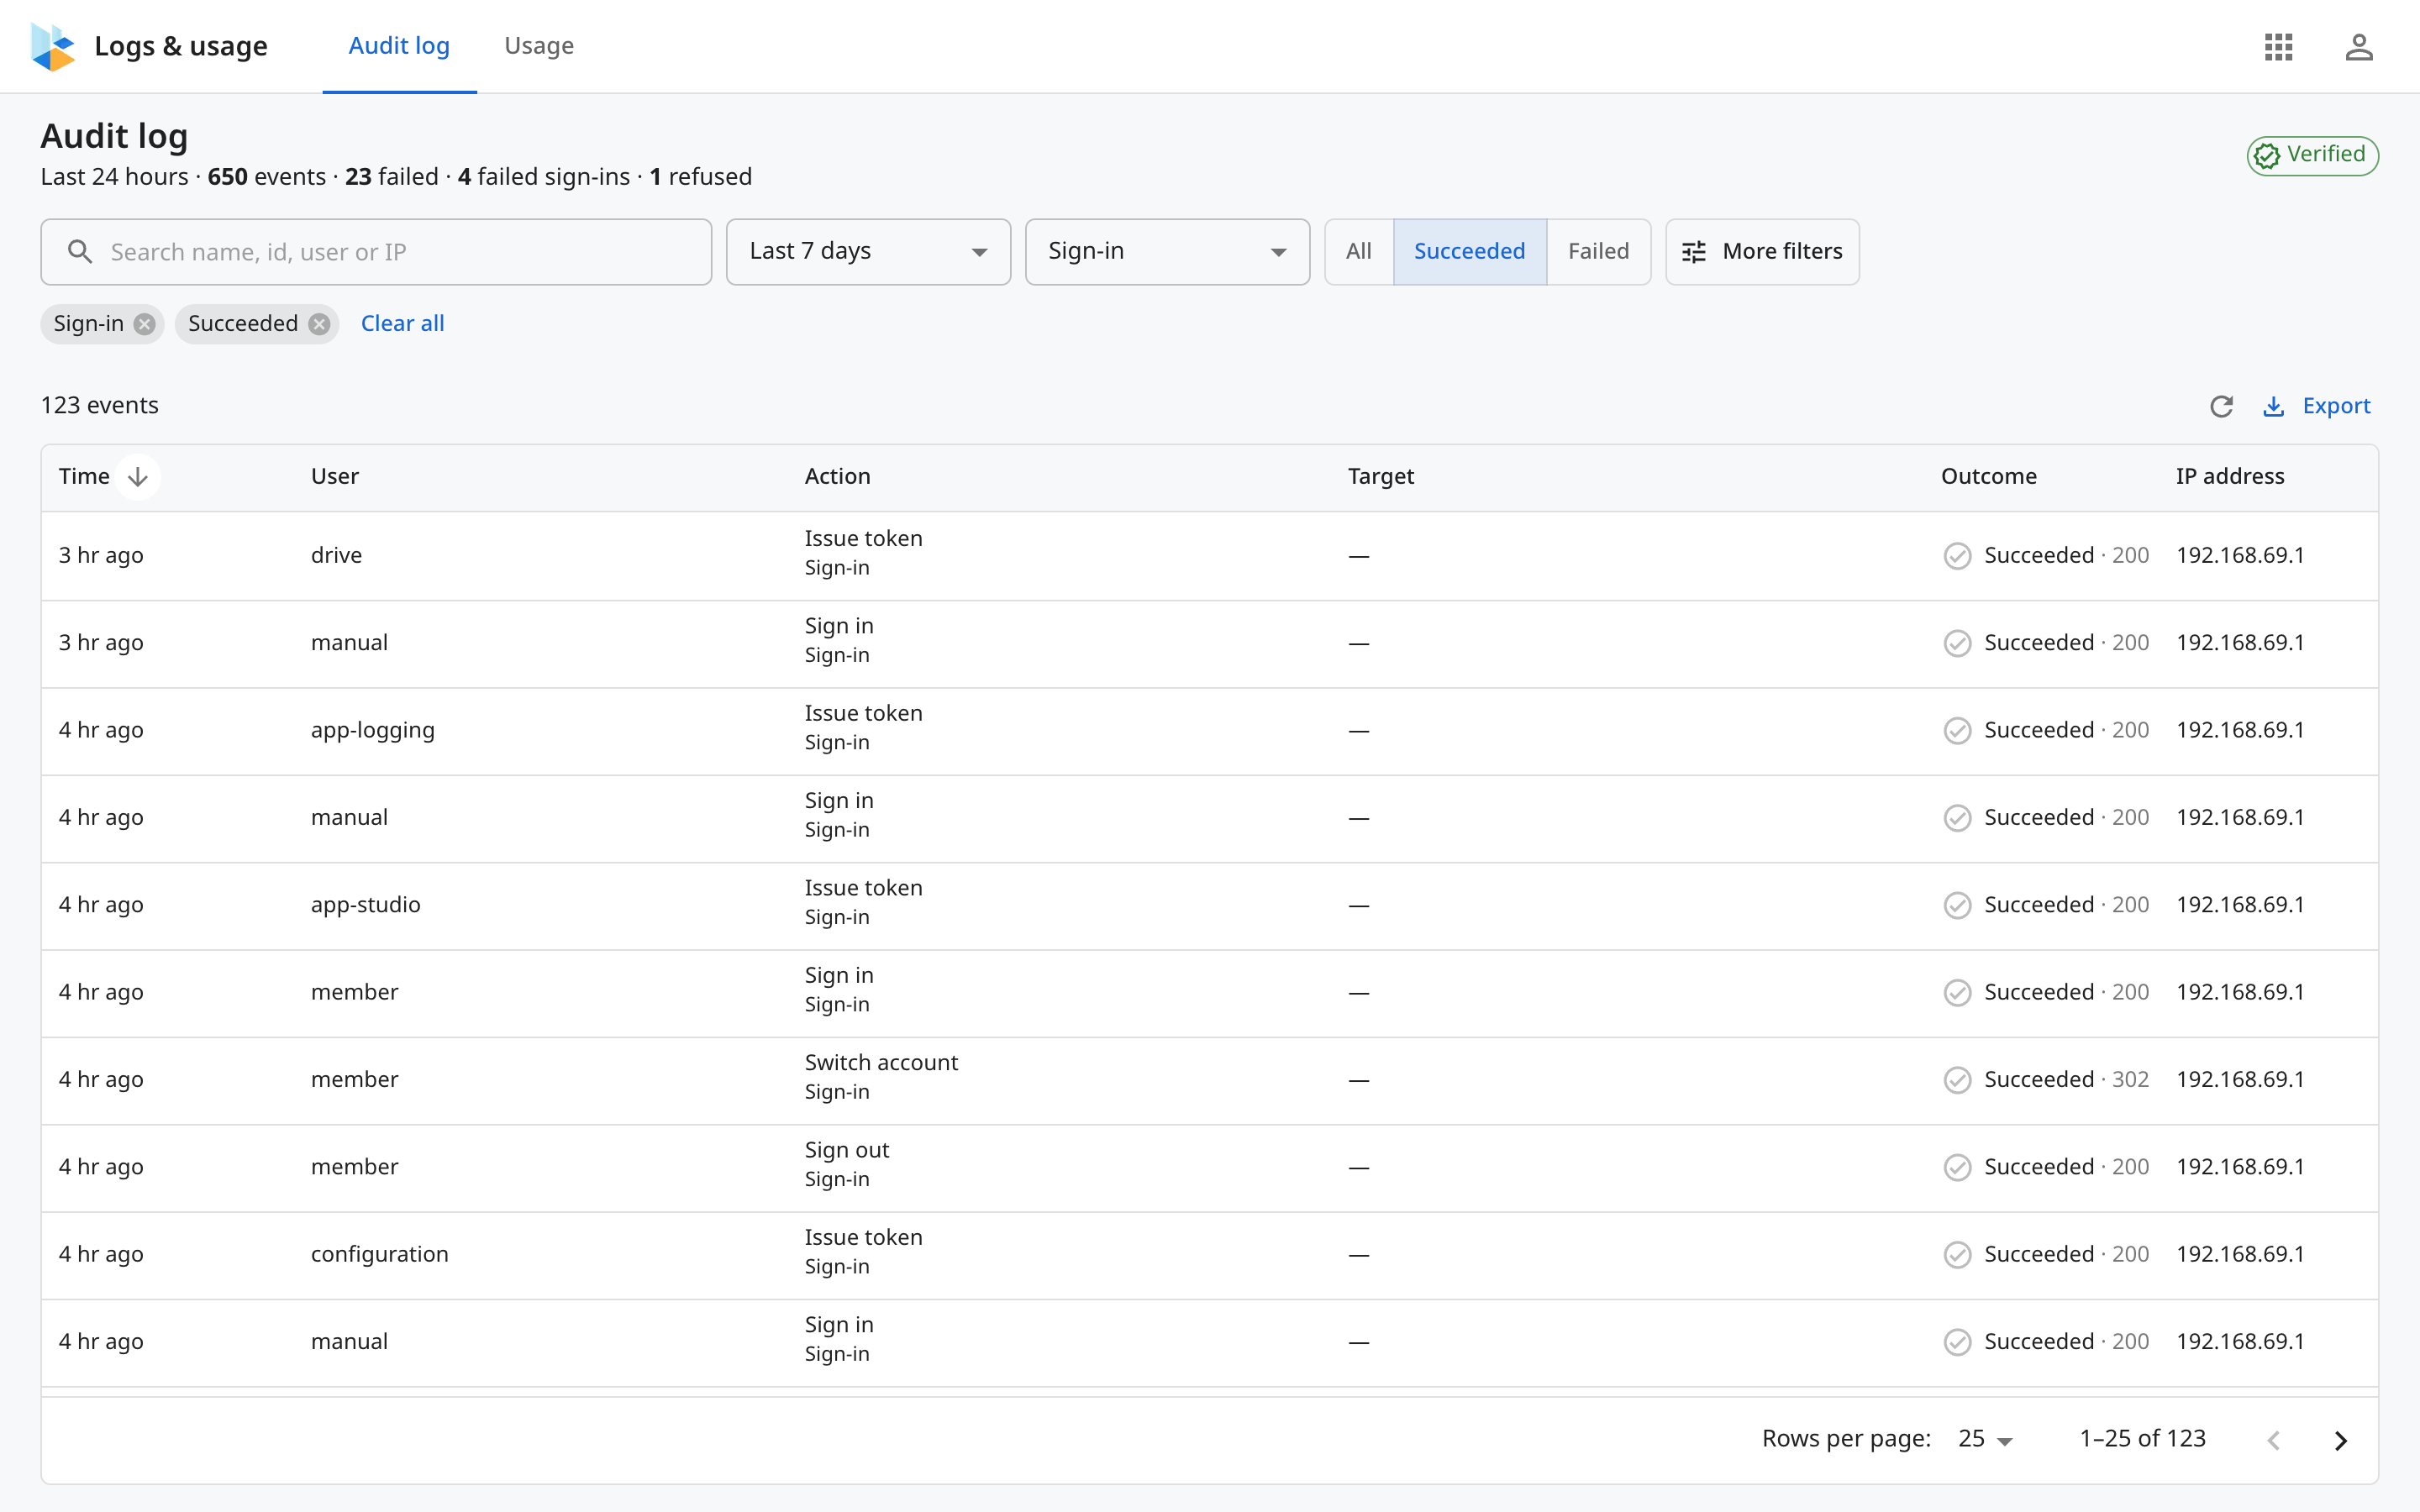Click success check icon in configuration row
The image size is (2420, 1512).
point(1957,1255)
